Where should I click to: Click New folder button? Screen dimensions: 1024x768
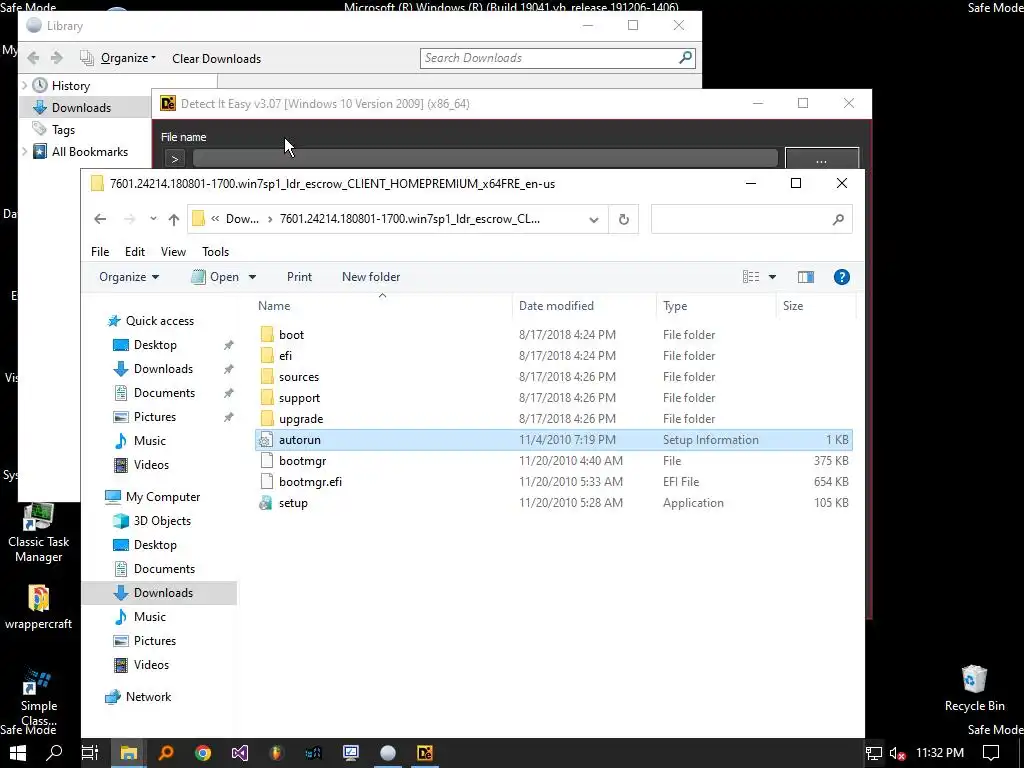point(371,277)
